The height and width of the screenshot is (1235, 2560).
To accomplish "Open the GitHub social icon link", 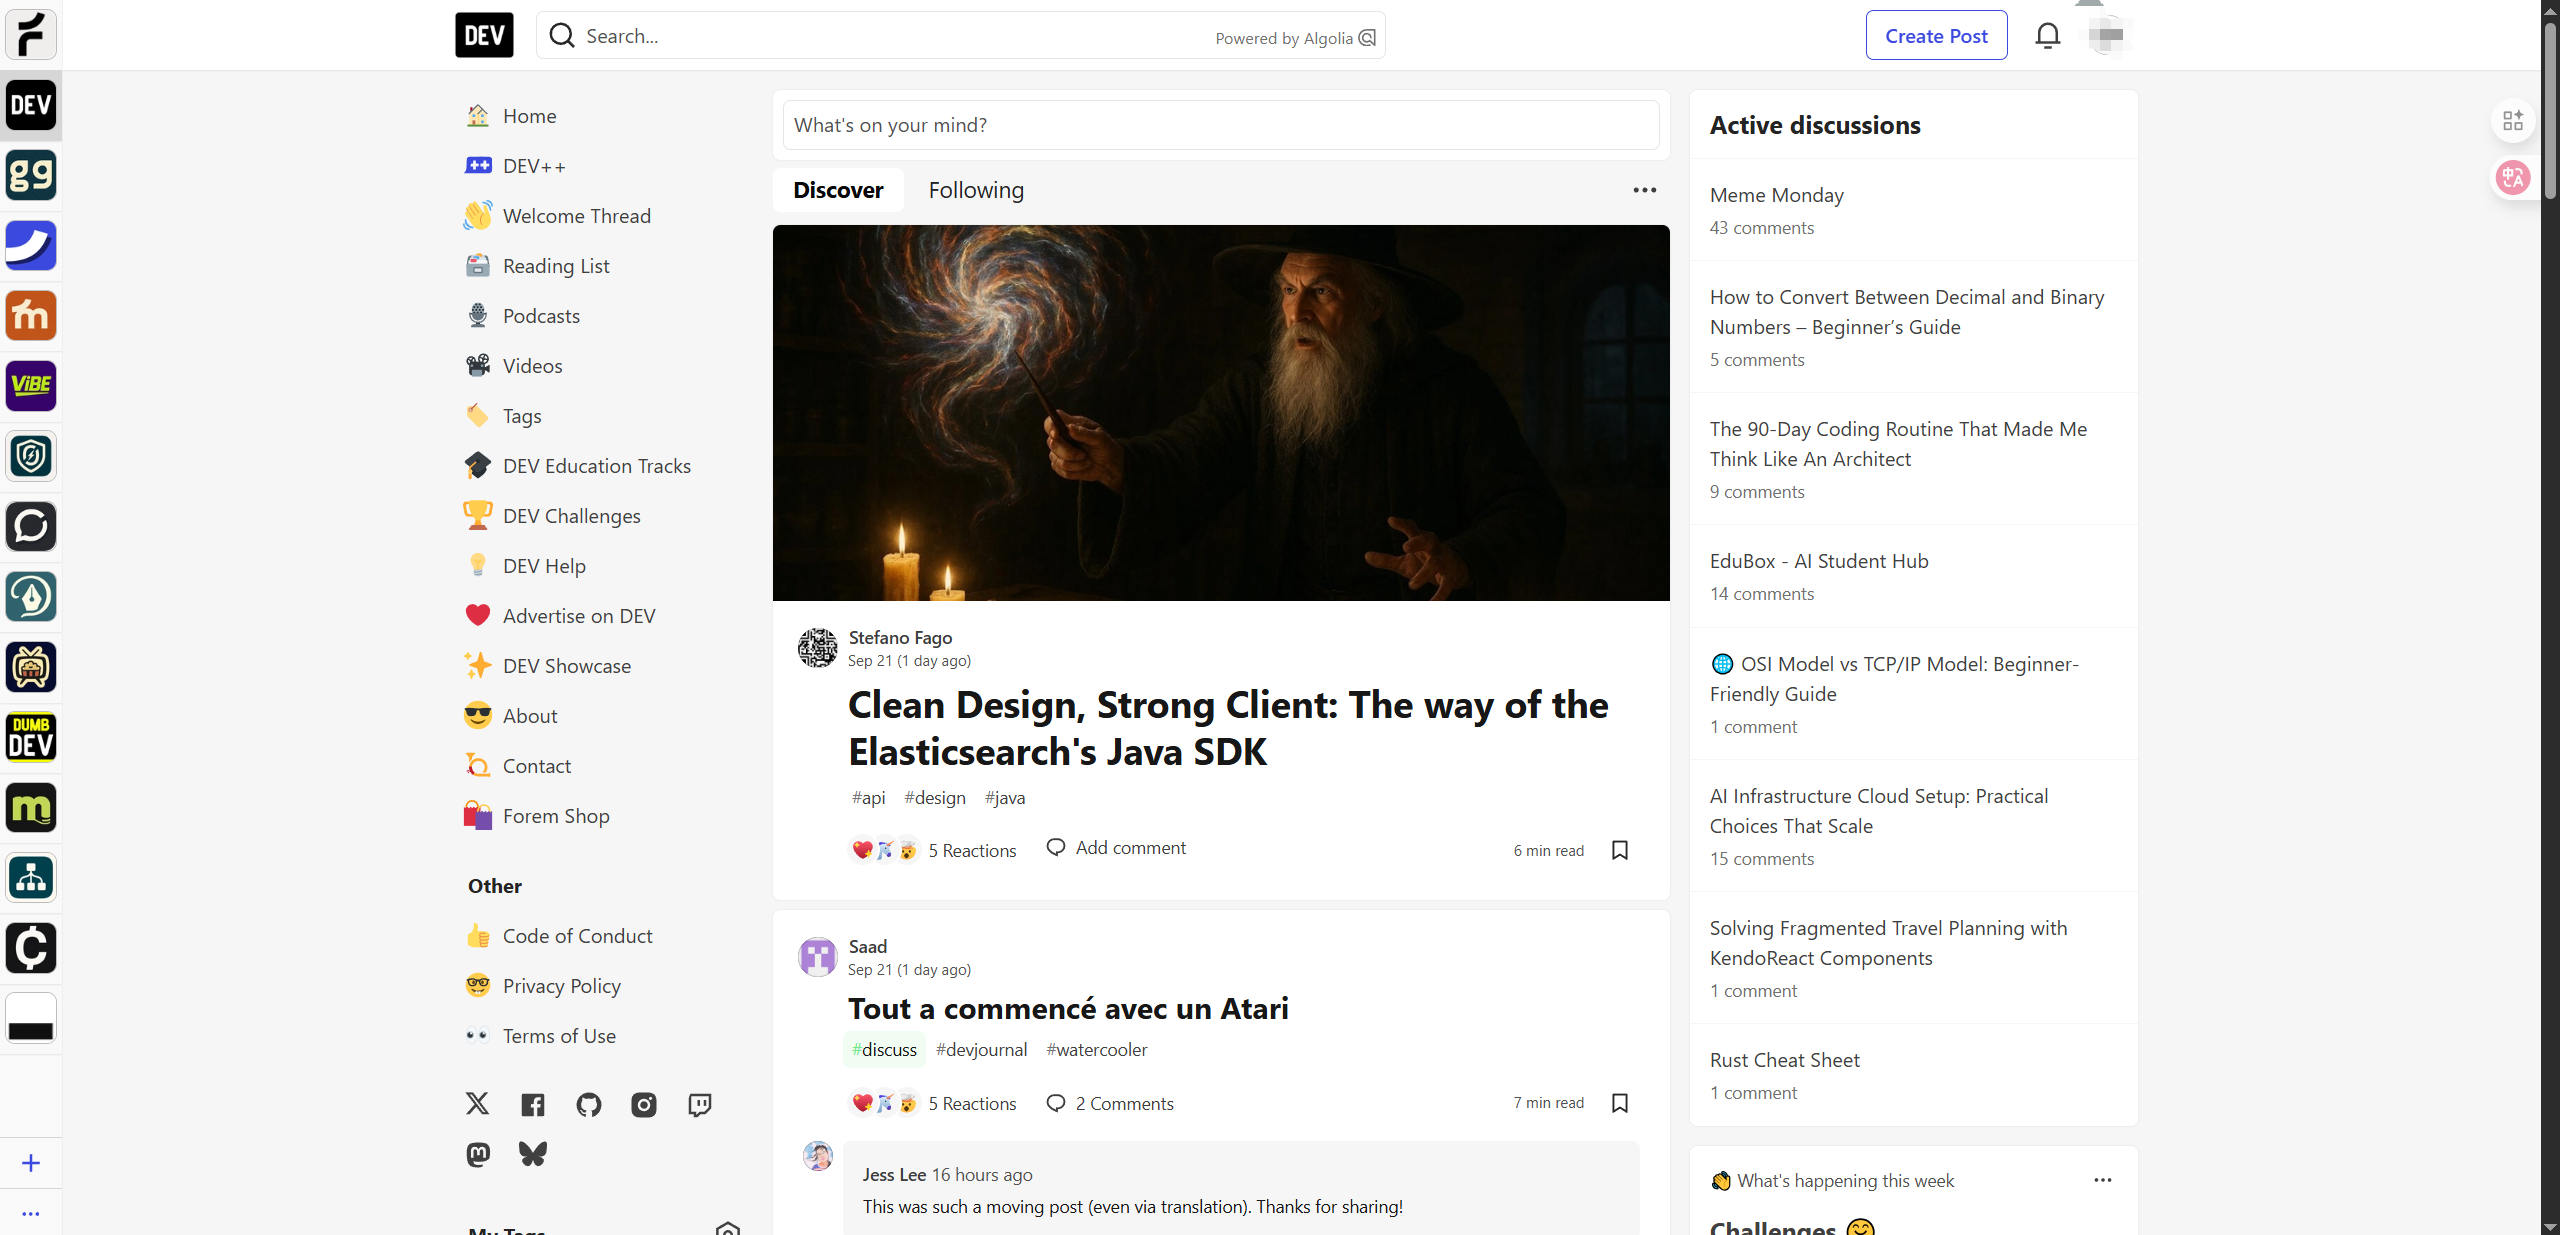I will (x=588, y=1105).
